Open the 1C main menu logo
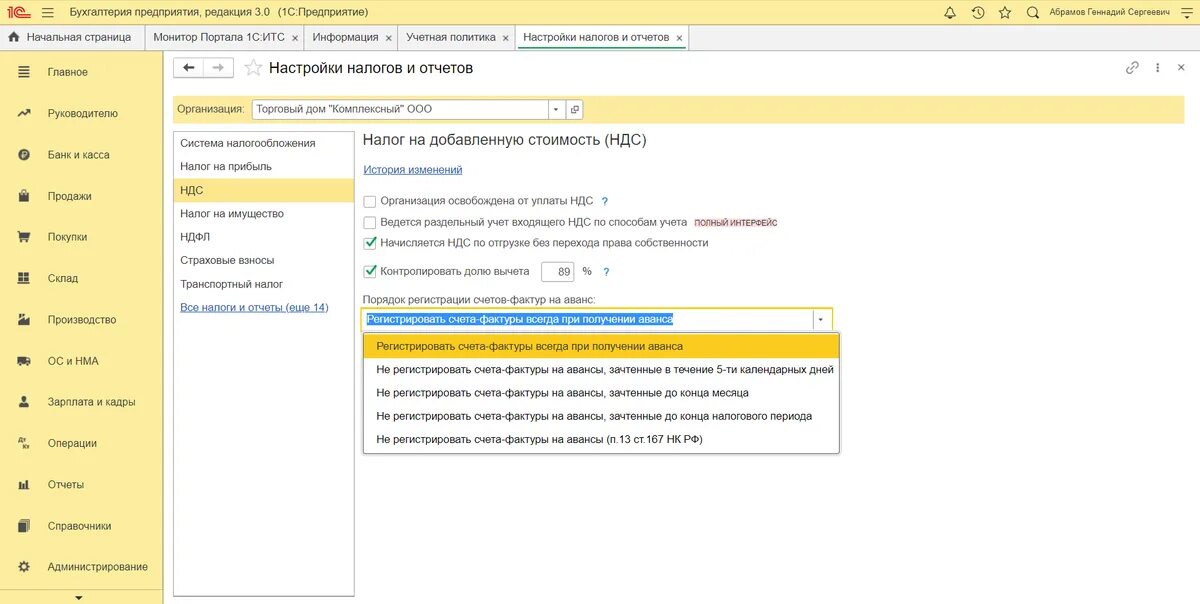The width and height of the screenshot is (1200, 604). (18, 12)
